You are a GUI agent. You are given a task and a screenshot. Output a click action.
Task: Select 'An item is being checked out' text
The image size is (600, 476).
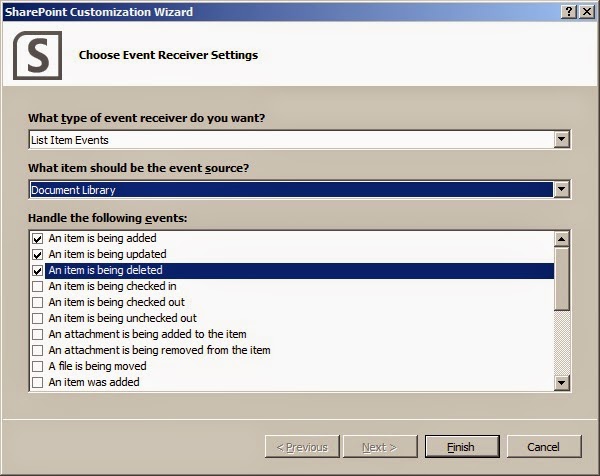click(x=116, y=302)
